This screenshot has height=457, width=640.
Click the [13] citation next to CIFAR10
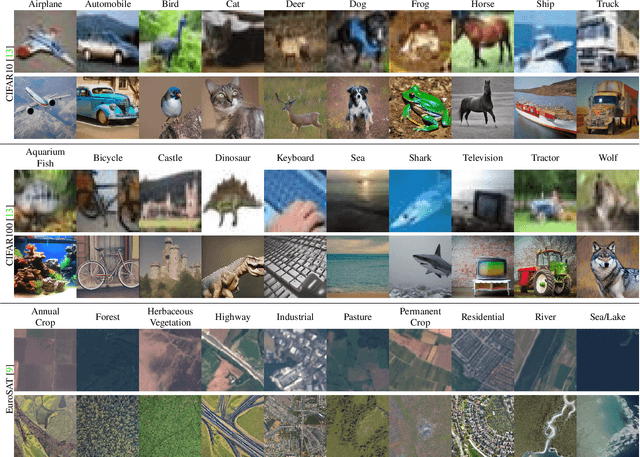point(9,52)
